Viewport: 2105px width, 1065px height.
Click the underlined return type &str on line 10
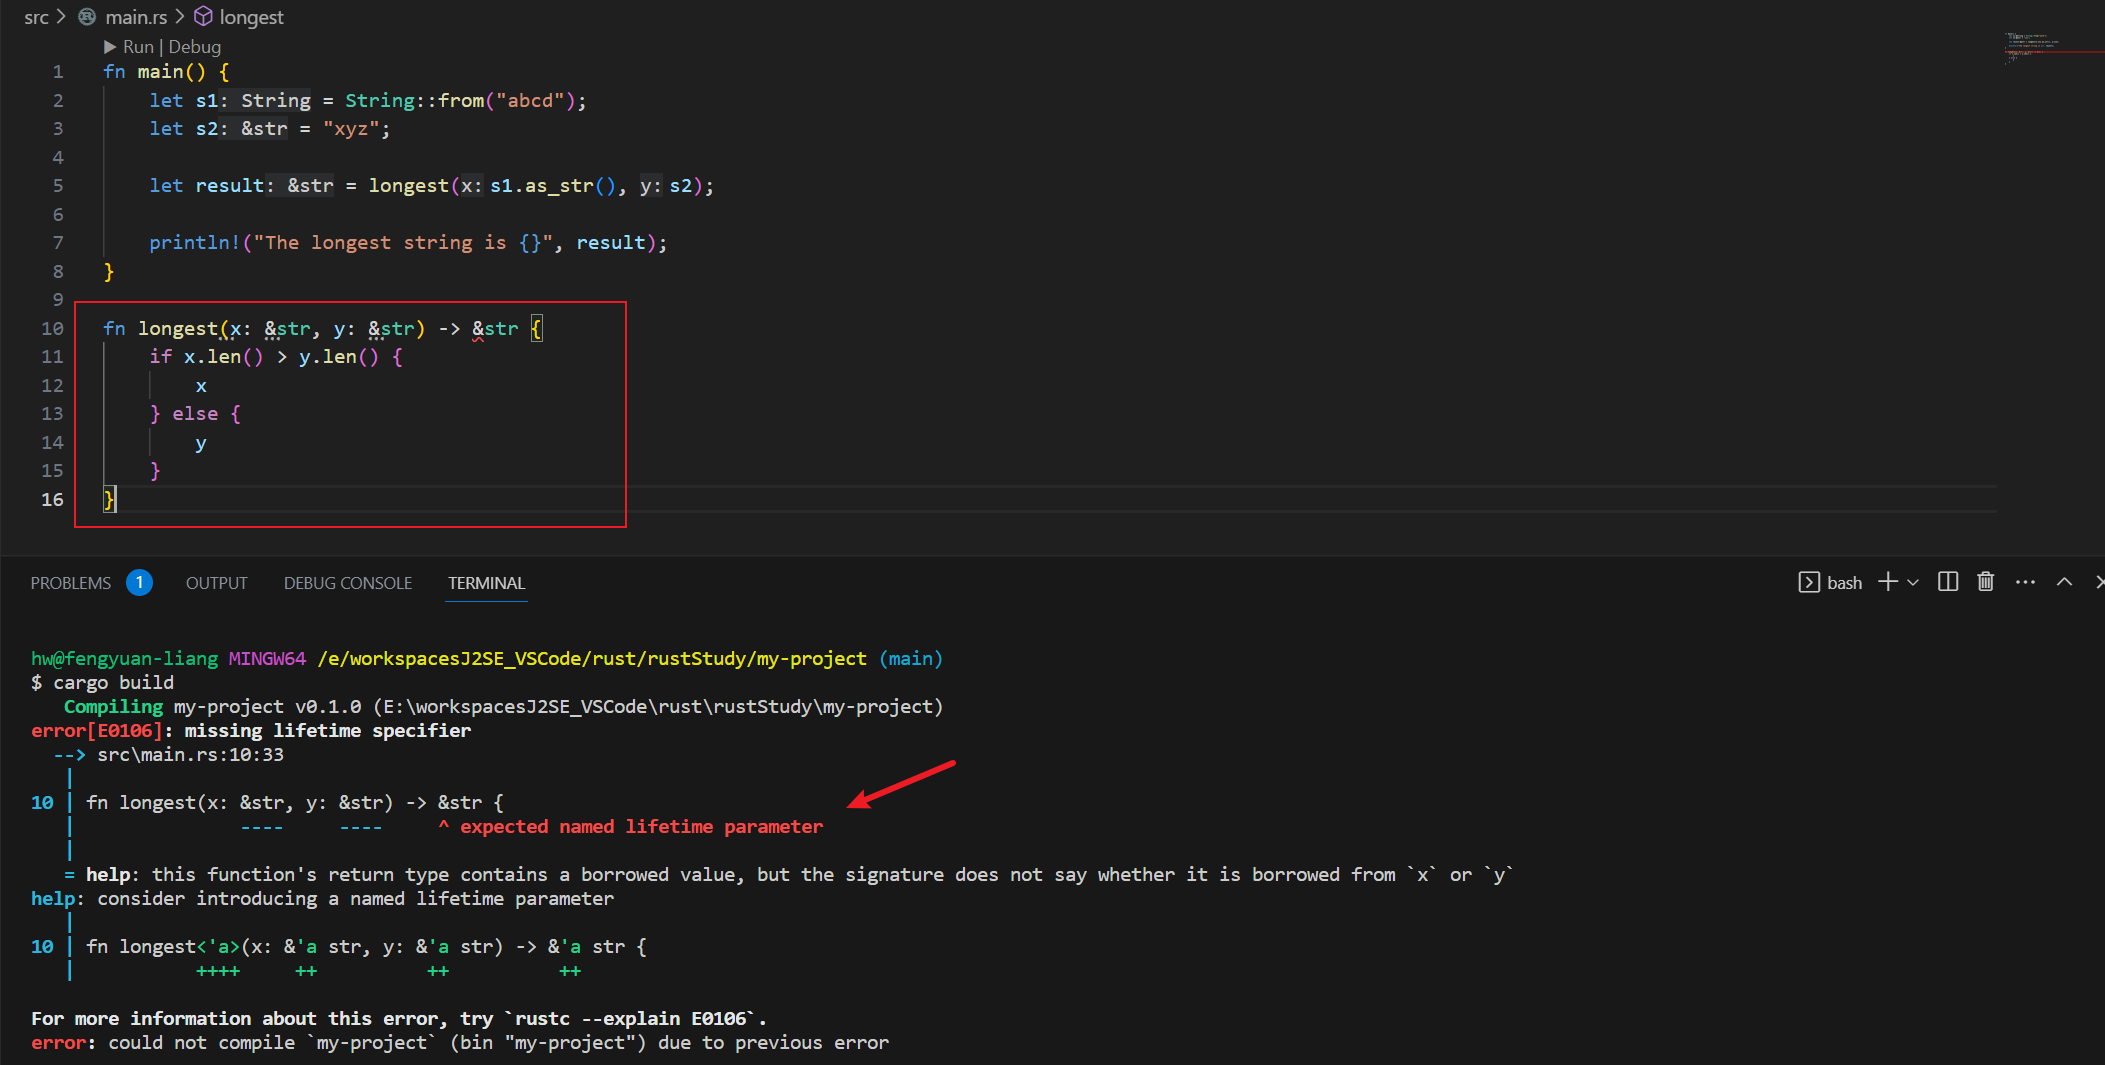(495, 329)
